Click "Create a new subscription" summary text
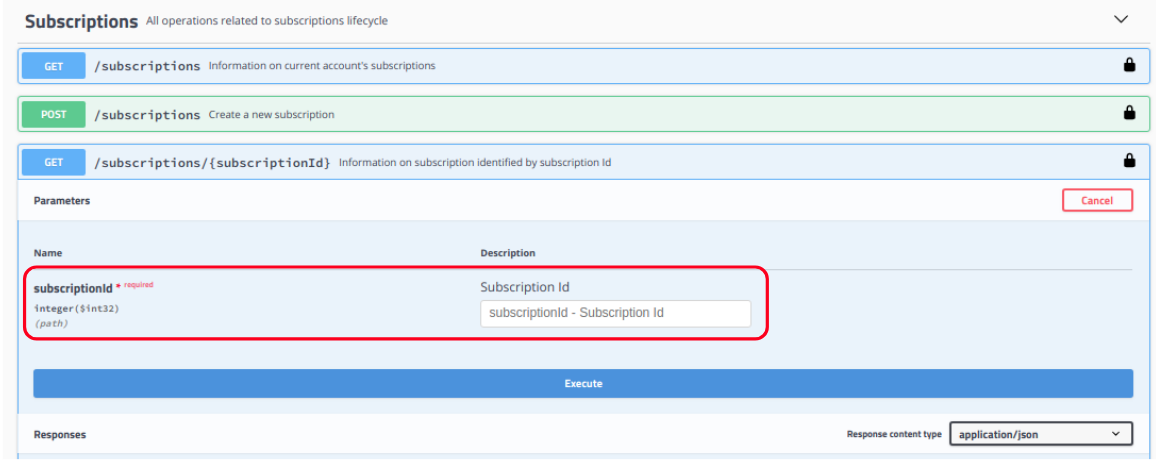The image size is (1156, 472). click(271, 115)
